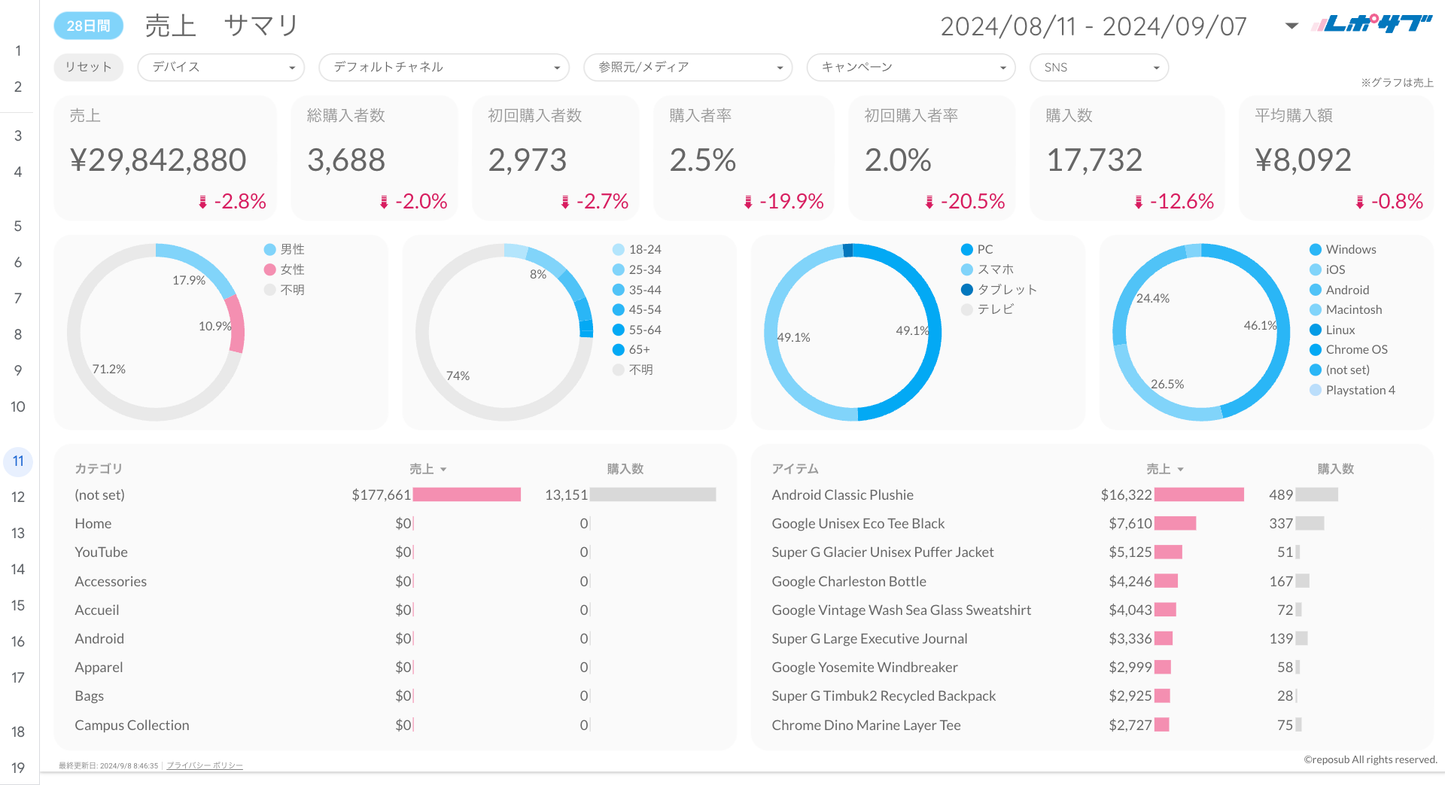Viewport: 1445px width, 785px height.
Task: Sort item table by 売上 header
Action: click(1164, 469)
